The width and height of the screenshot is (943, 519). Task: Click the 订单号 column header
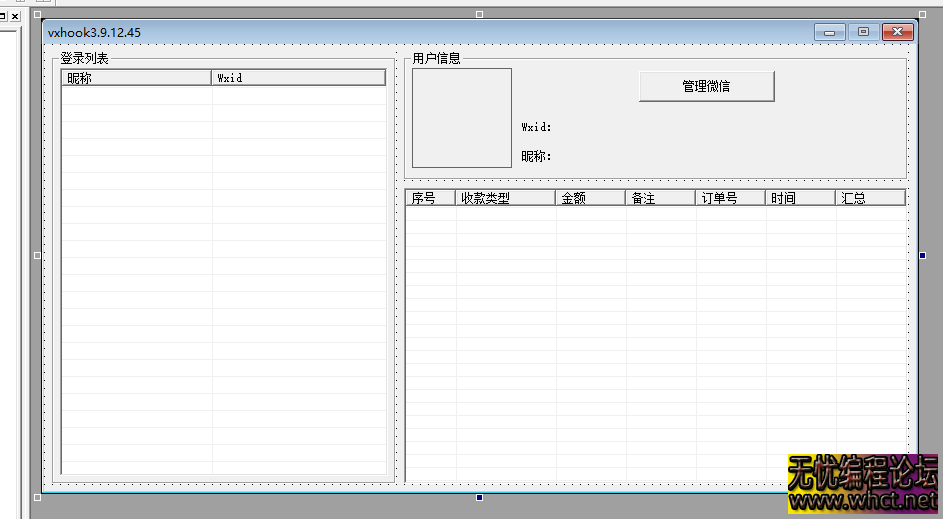(x=730, y=198)
